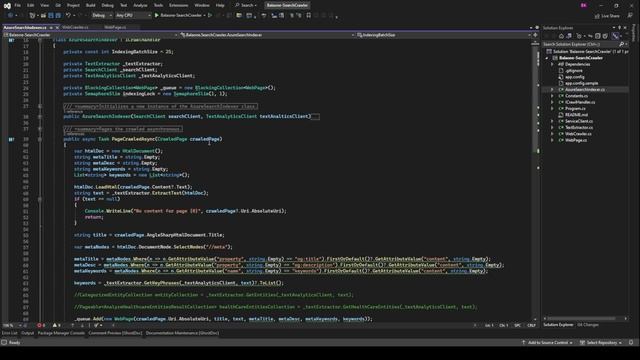Click the Live Share button label
640x360 pixels.
[610, 16]
